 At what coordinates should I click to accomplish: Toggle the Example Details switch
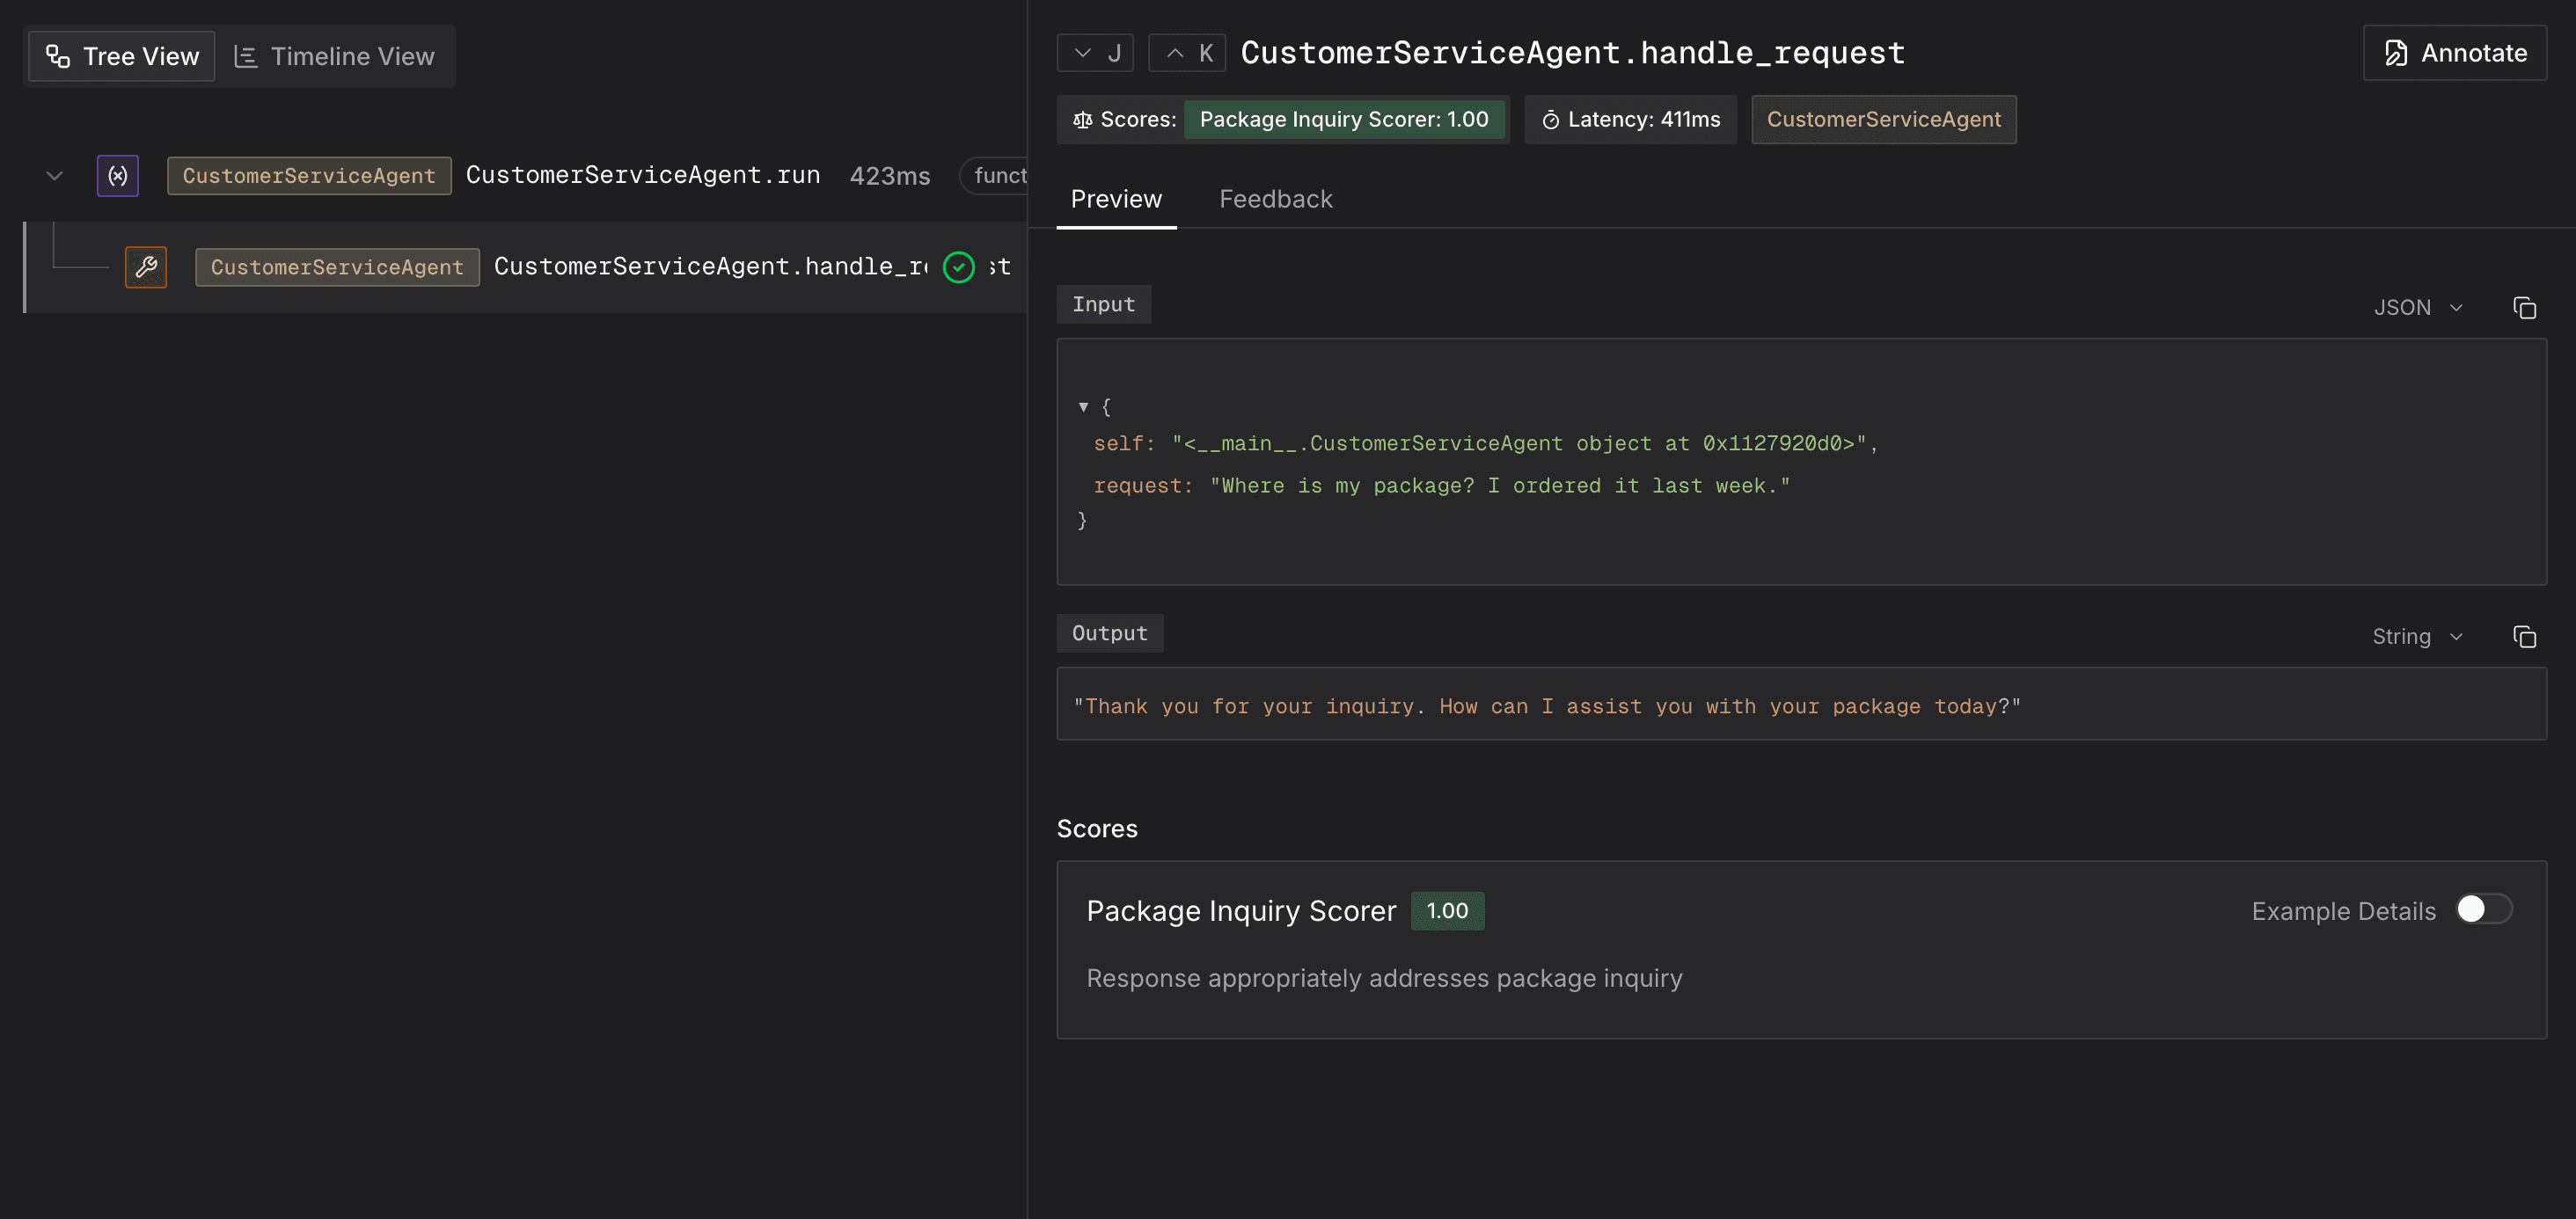pos(2483,909)
